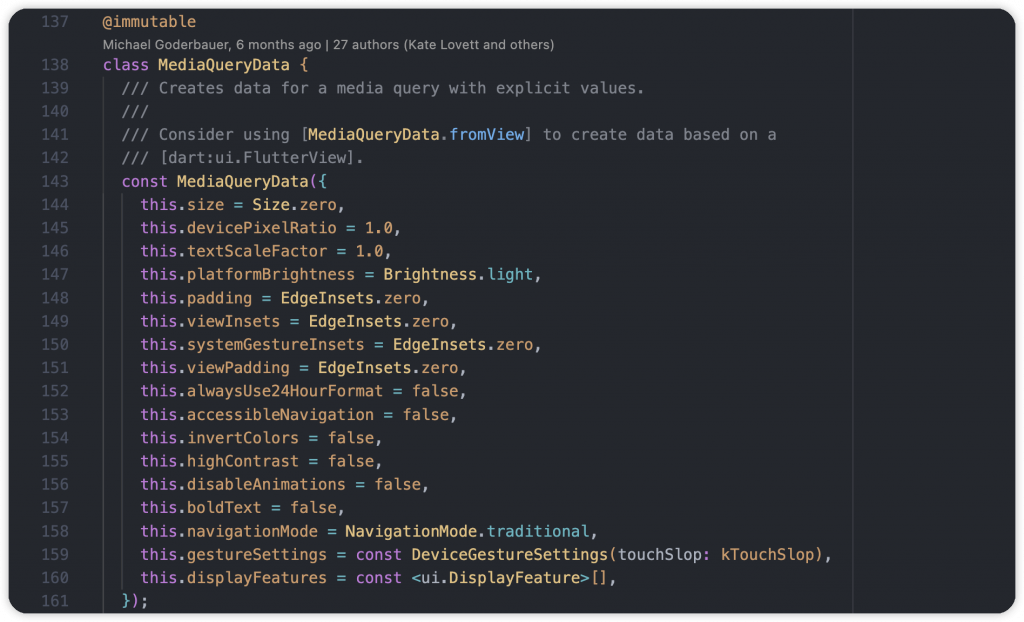The image size is (1024, 622).
Task: Click the DeviceGestureSettings constructor call
Action: click(509, 554)
